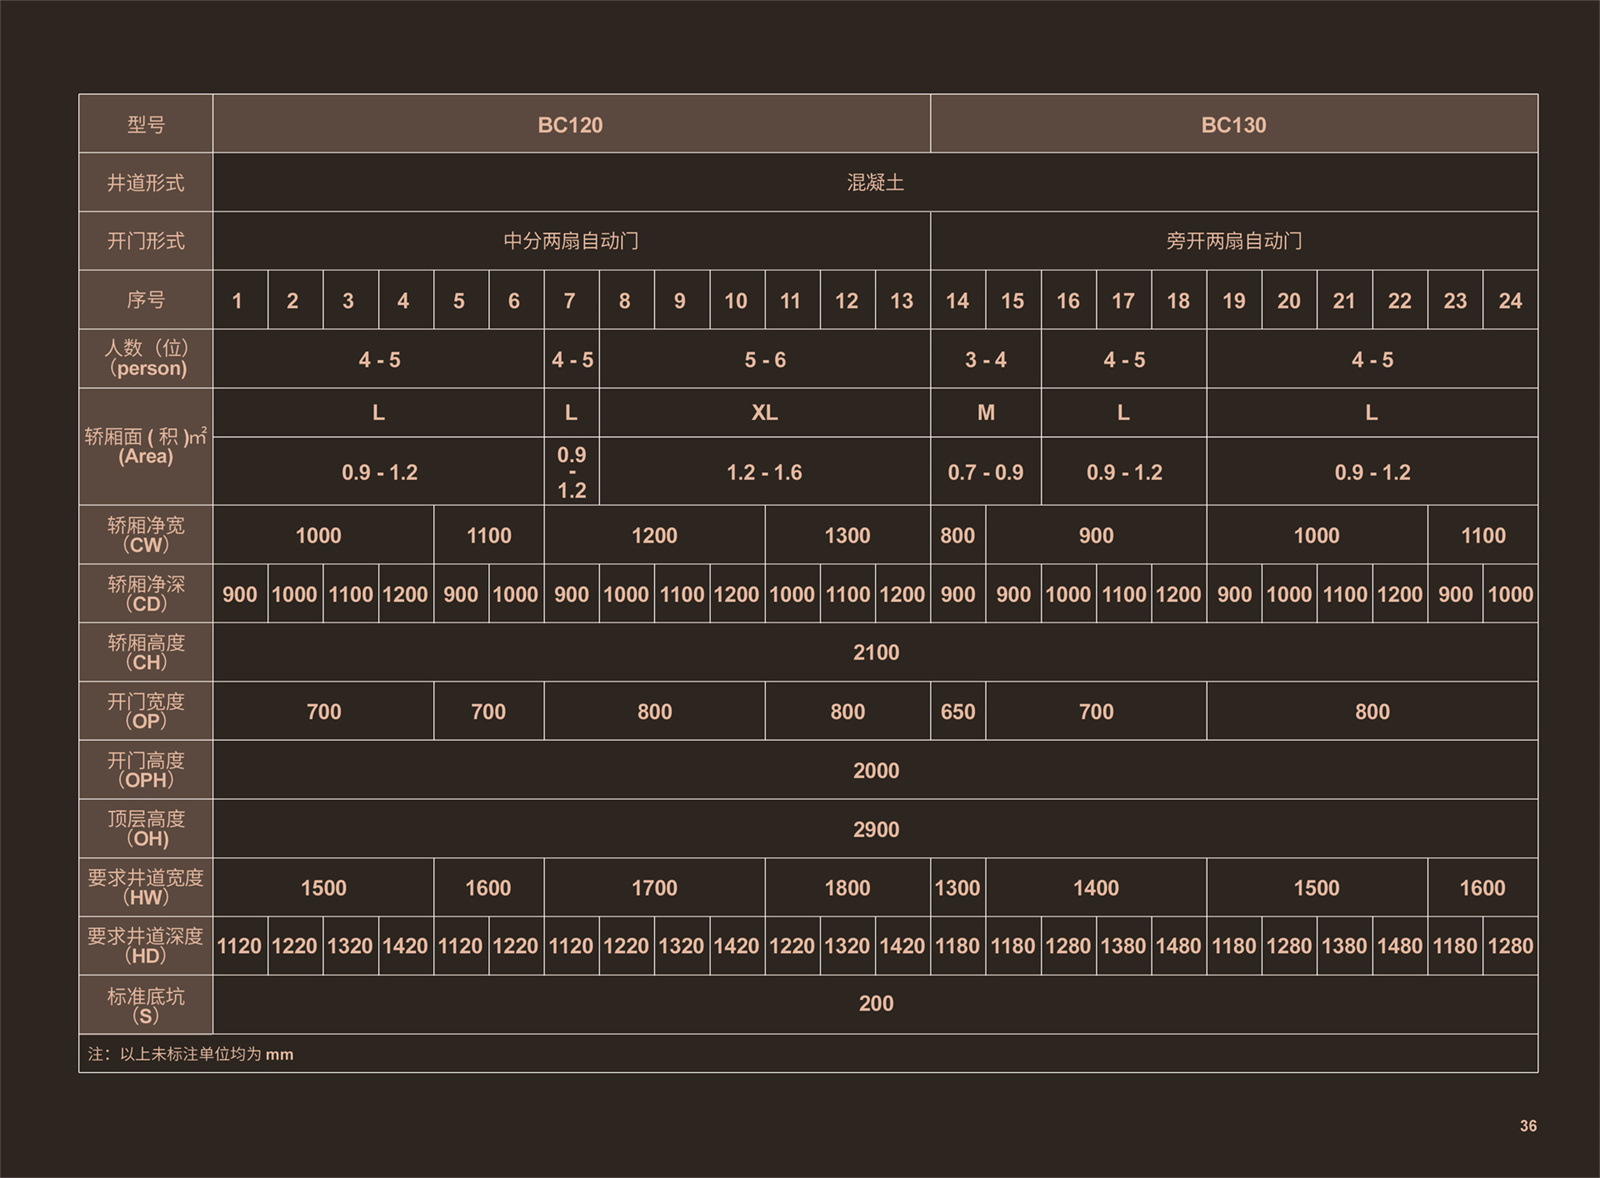Click page number 36 in the corner
Screen dimensions: 1600x1178
pos(1527,1126)
